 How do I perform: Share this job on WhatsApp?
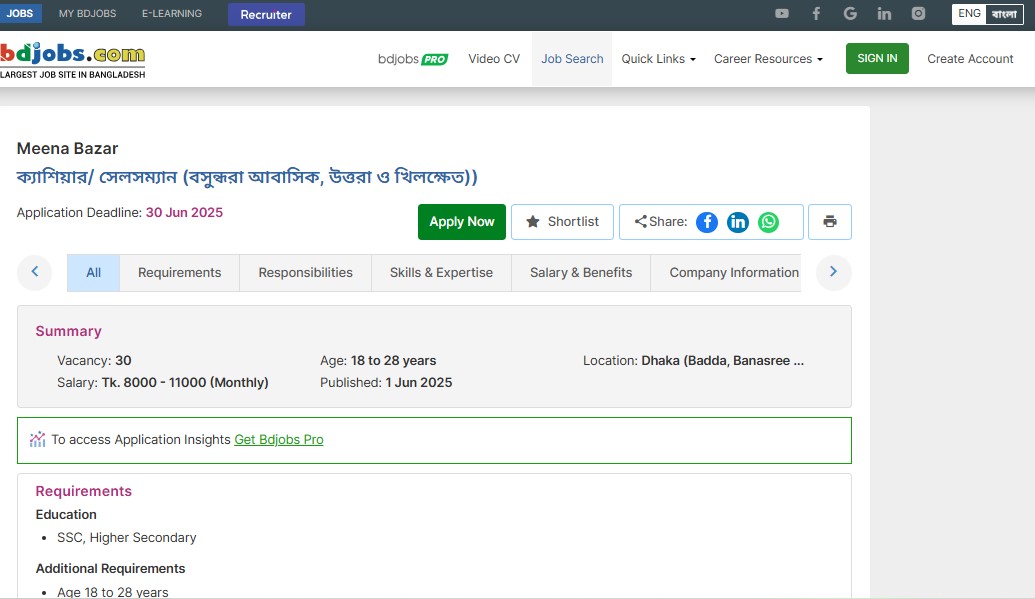click(x=768, y=222)
